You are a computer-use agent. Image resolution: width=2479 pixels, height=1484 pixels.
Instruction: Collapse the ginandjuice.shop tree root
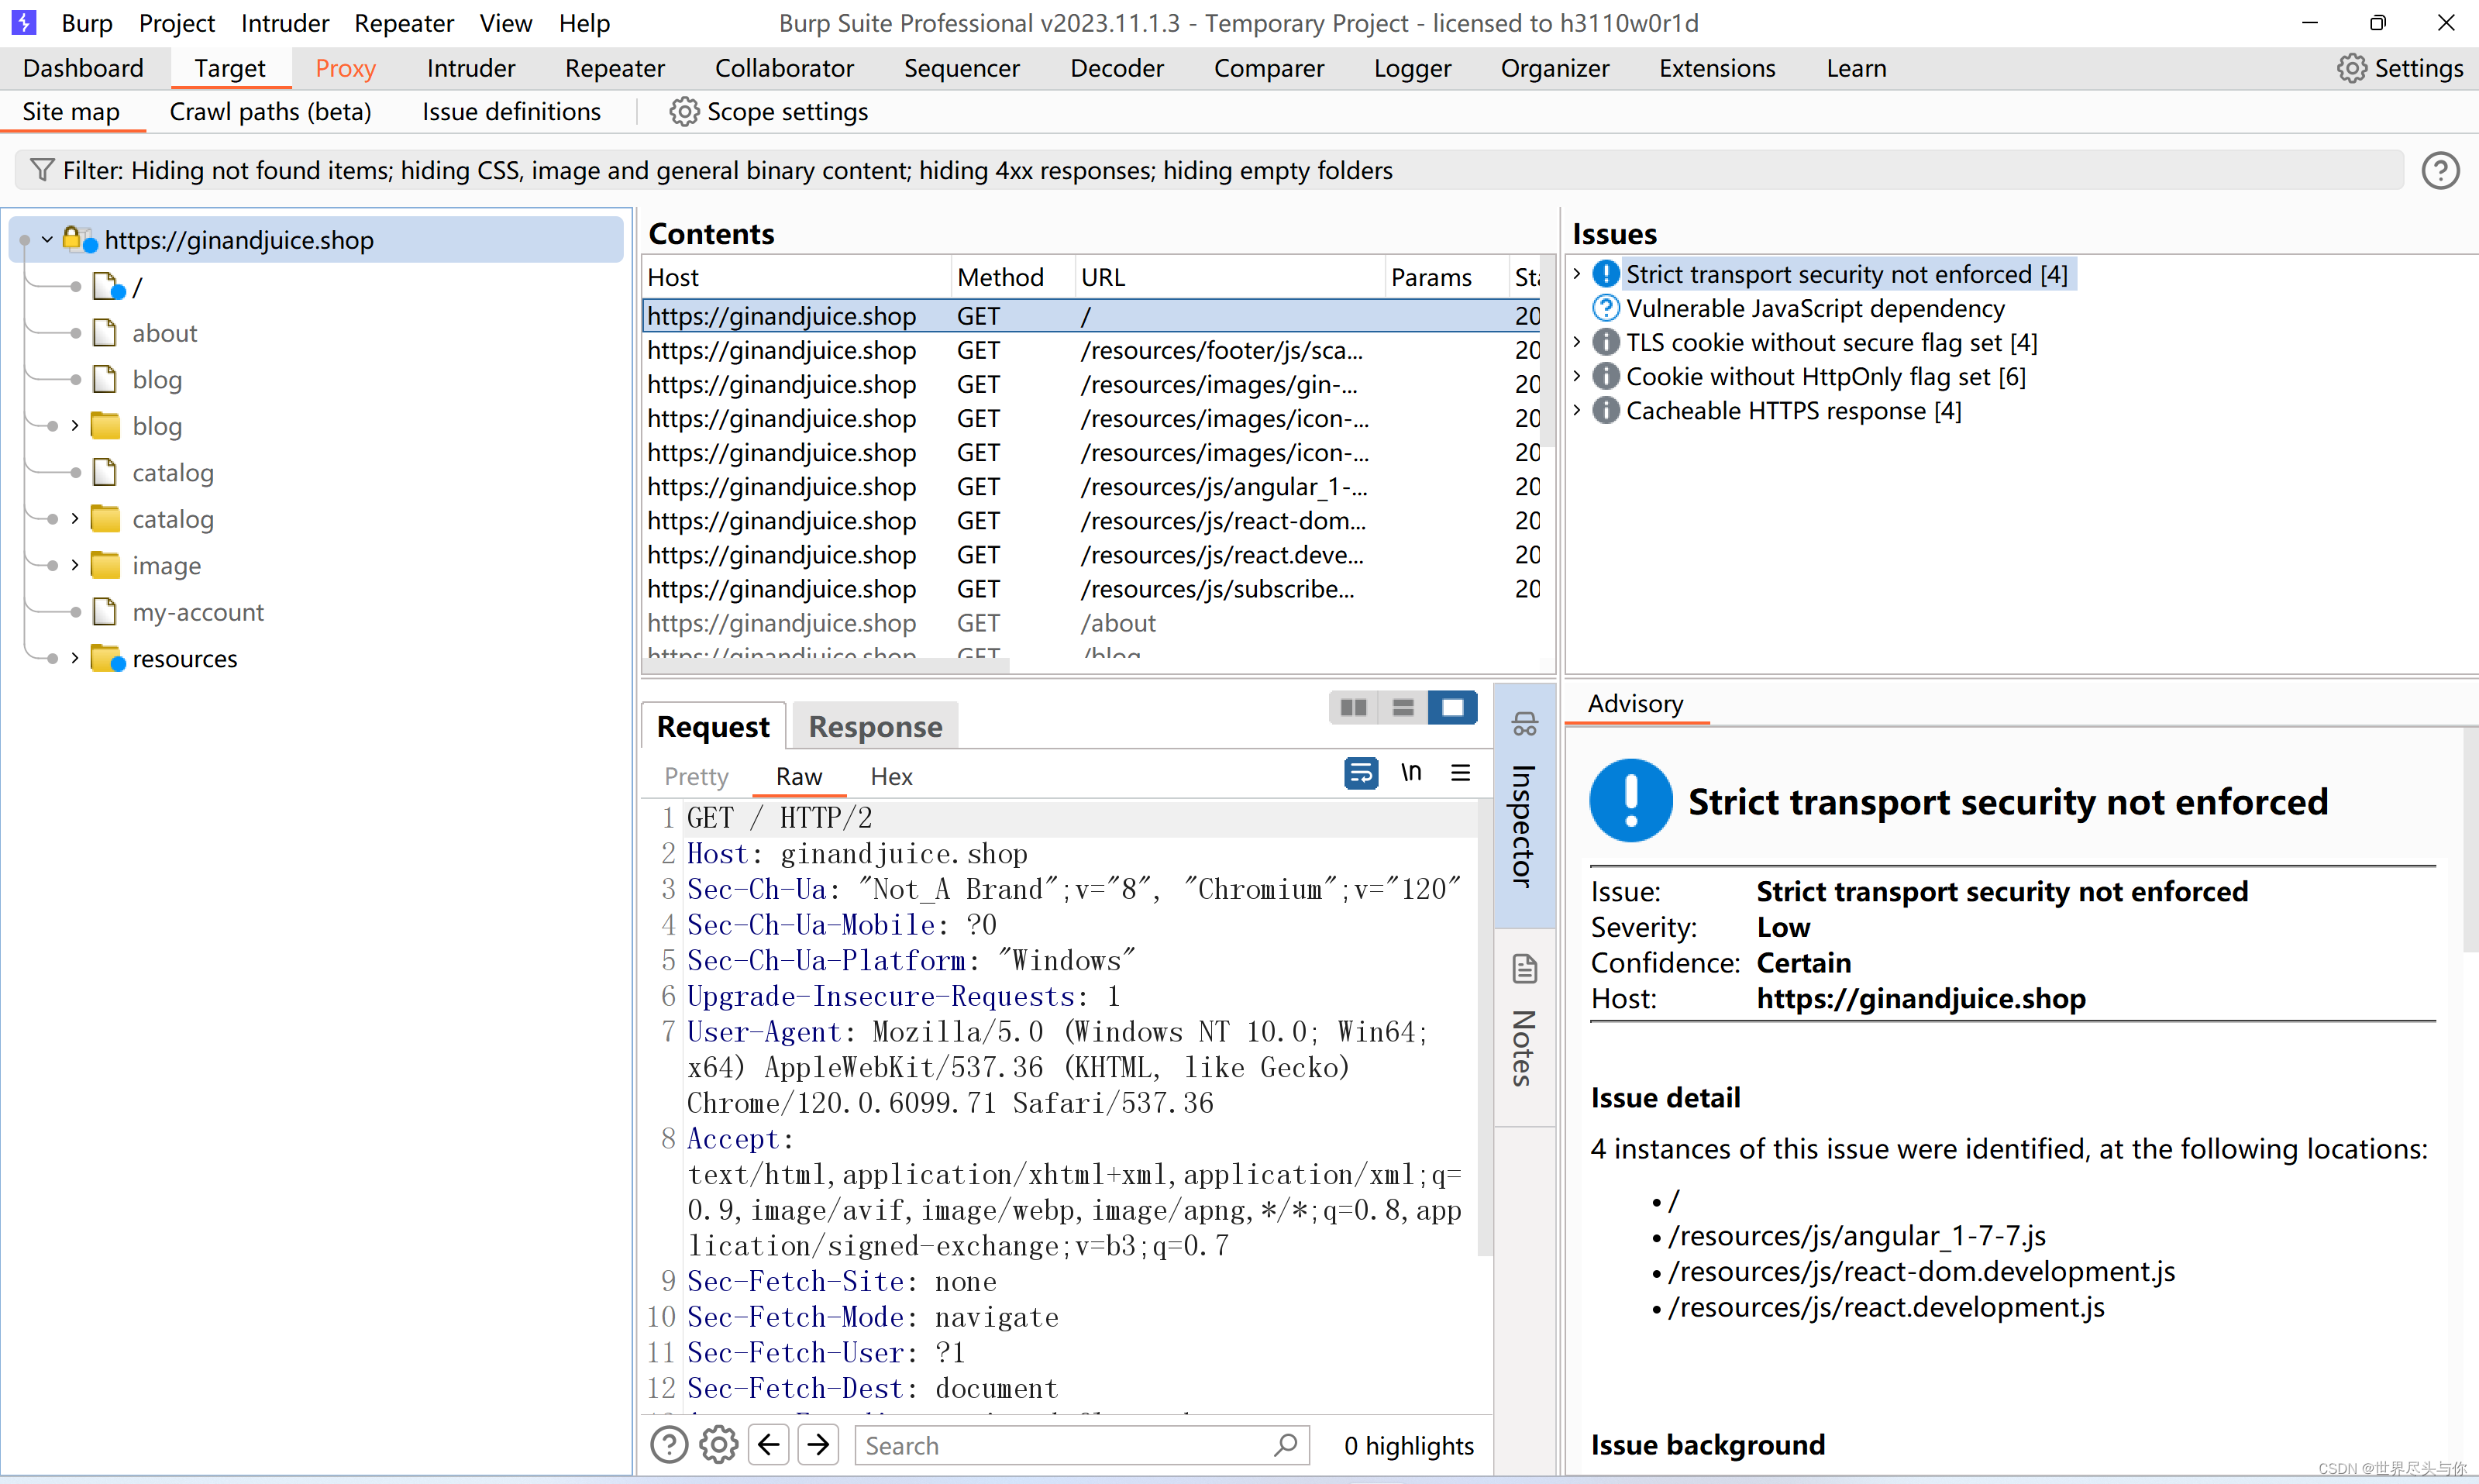[46, 240]
